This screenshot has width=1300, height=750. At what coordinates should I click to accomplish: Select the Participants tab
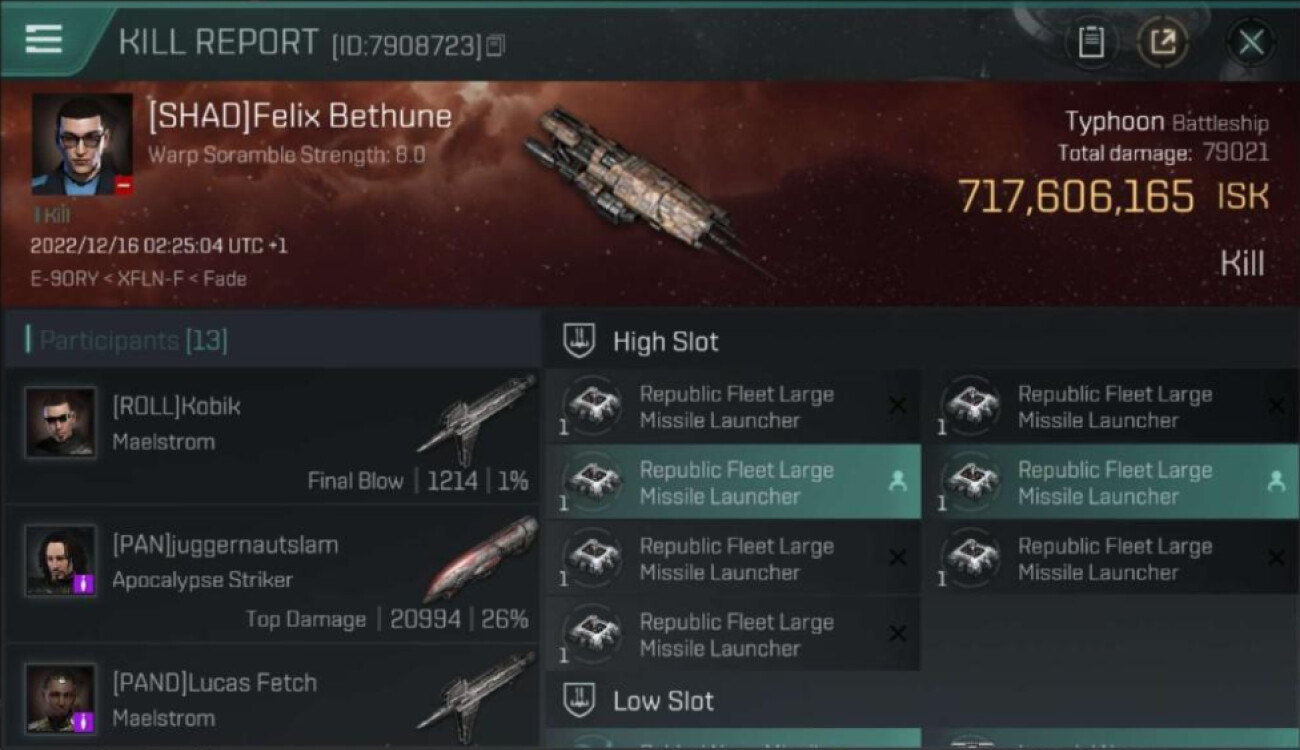(x=133, y=341)
